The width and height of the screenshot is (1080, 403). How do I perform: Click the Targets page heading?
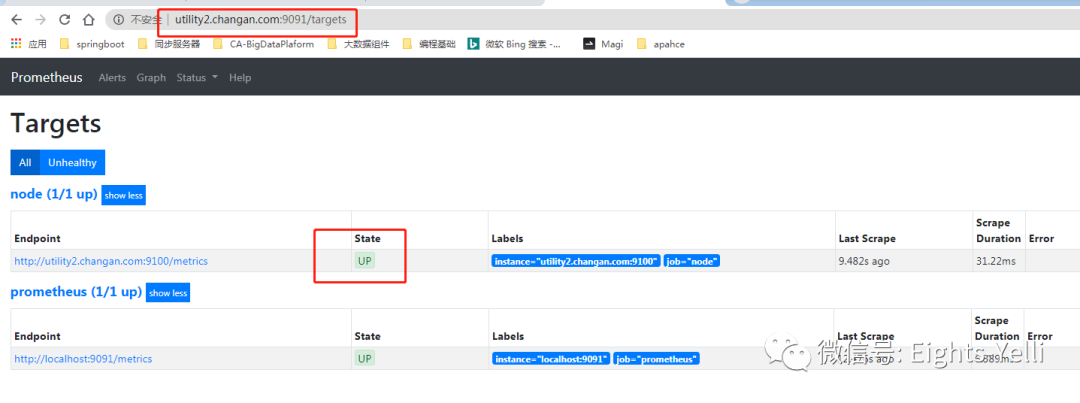56,124
